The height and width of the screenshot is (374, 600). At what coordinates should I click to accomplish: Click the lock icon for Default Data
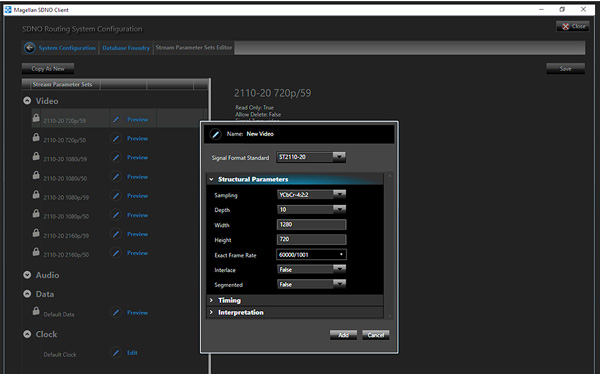pos(36,311)
